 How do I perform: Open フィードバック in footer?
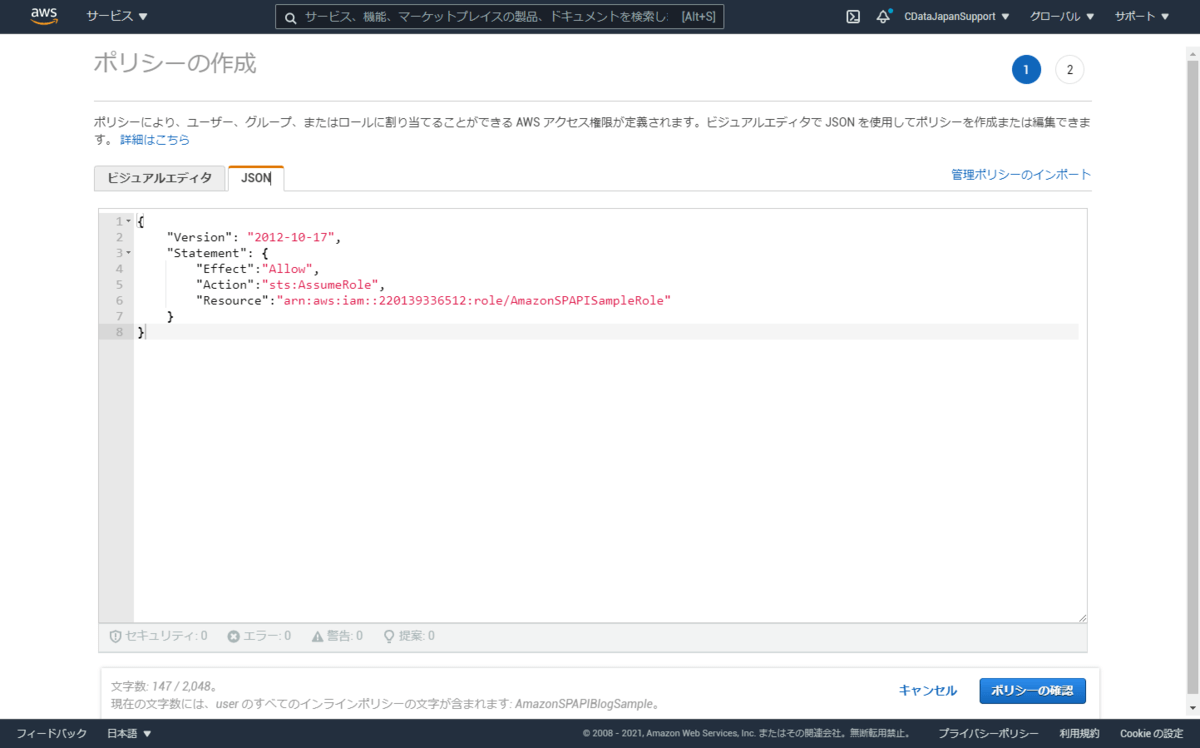[x=52, y=734]
